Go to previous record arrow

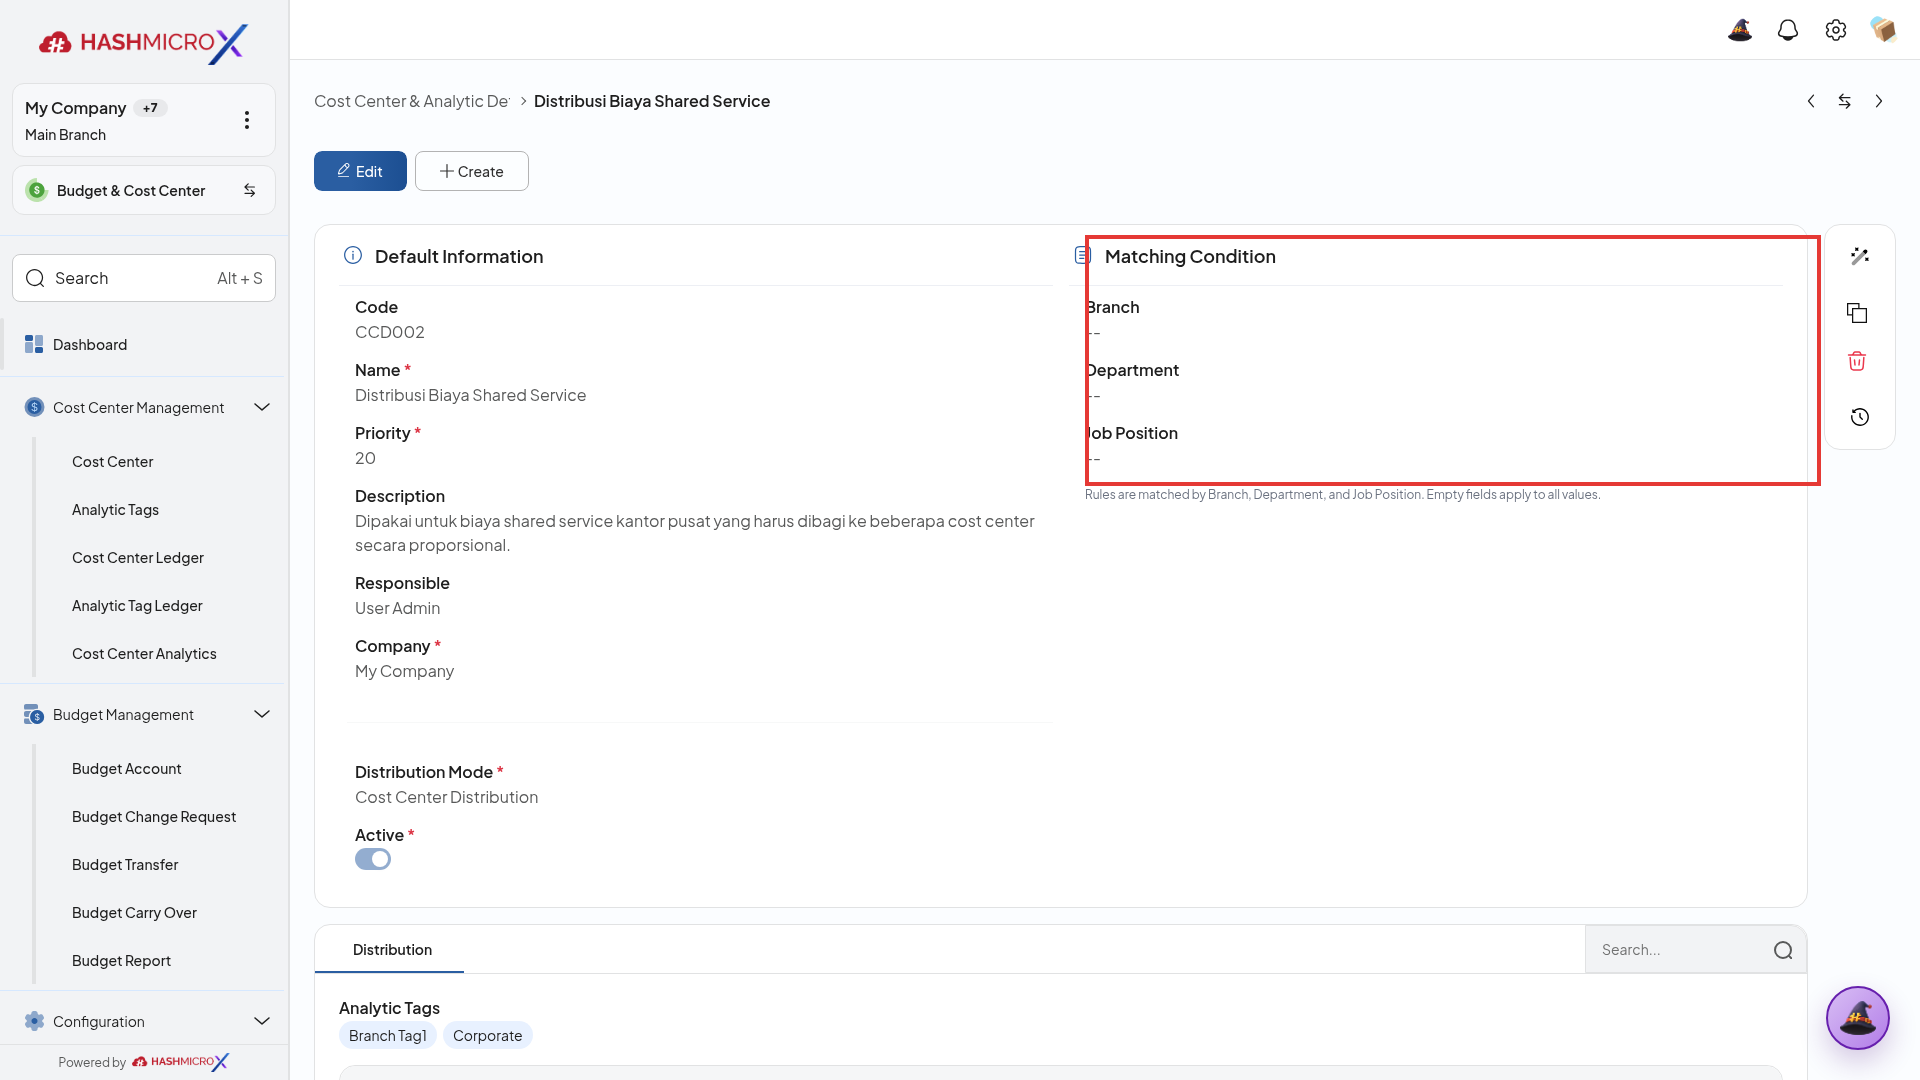point(1811,101)
